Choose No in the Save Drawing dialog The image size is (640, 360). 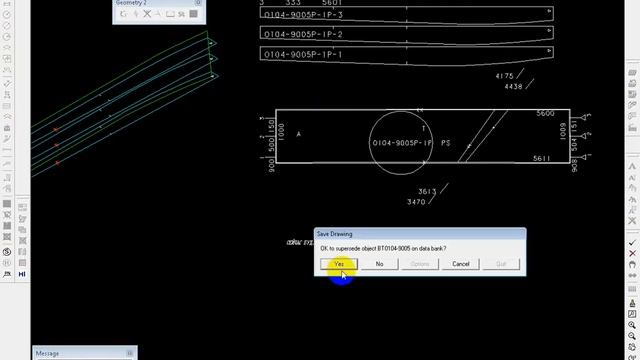point(379,264)
